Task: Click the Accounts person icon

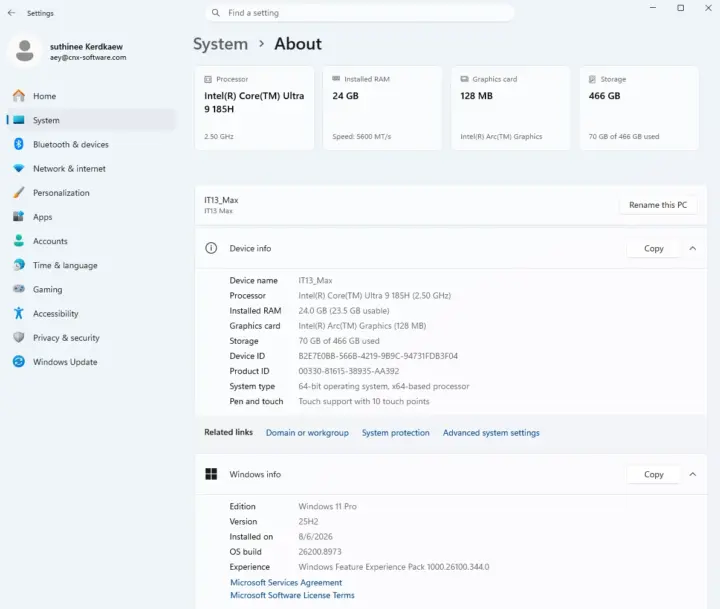Action: point(19,241)
